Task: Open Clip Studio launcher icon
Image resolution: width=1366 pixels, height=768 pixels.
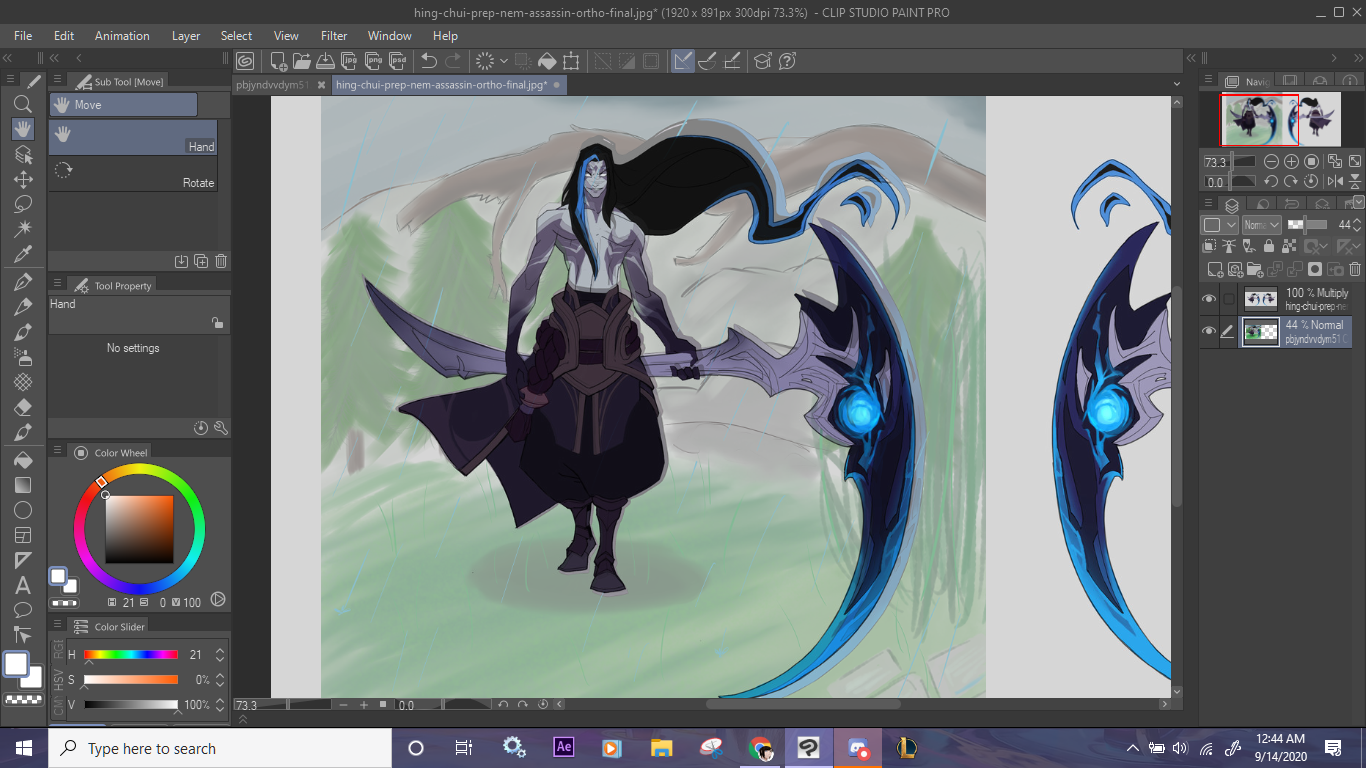Action: [245, 61]
